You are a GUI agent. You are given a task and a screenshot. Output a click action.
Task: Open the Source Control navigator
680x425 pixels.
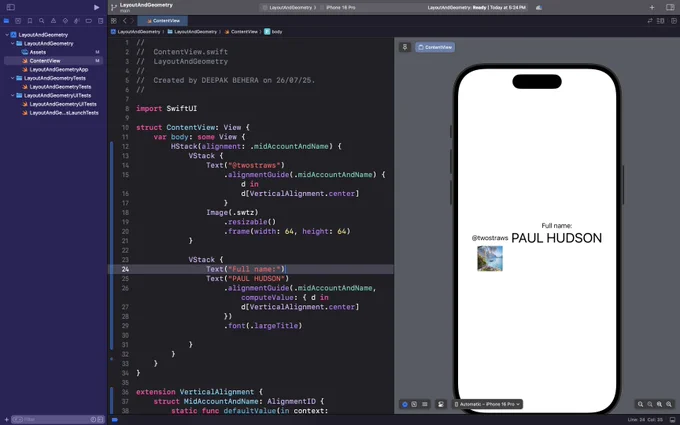(18, 21)
